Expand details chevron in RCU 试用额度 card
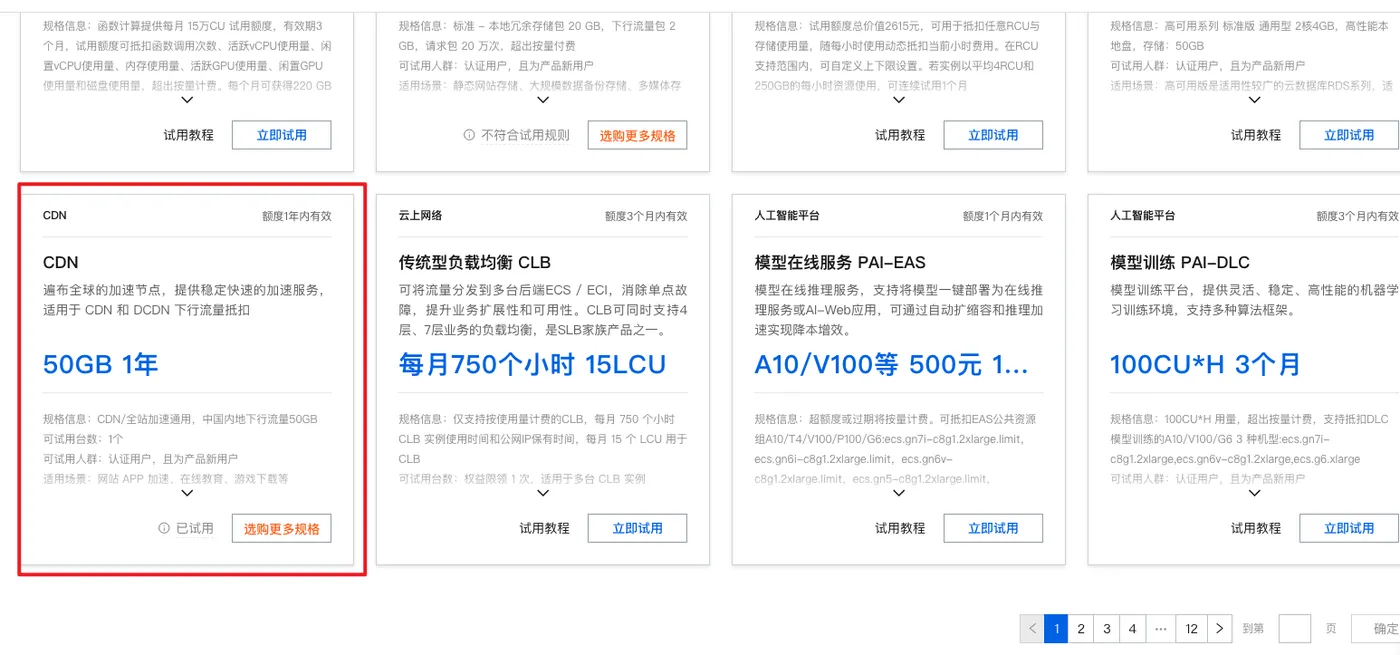Viewport: 1400px width, 655px height. pos(899,100)
